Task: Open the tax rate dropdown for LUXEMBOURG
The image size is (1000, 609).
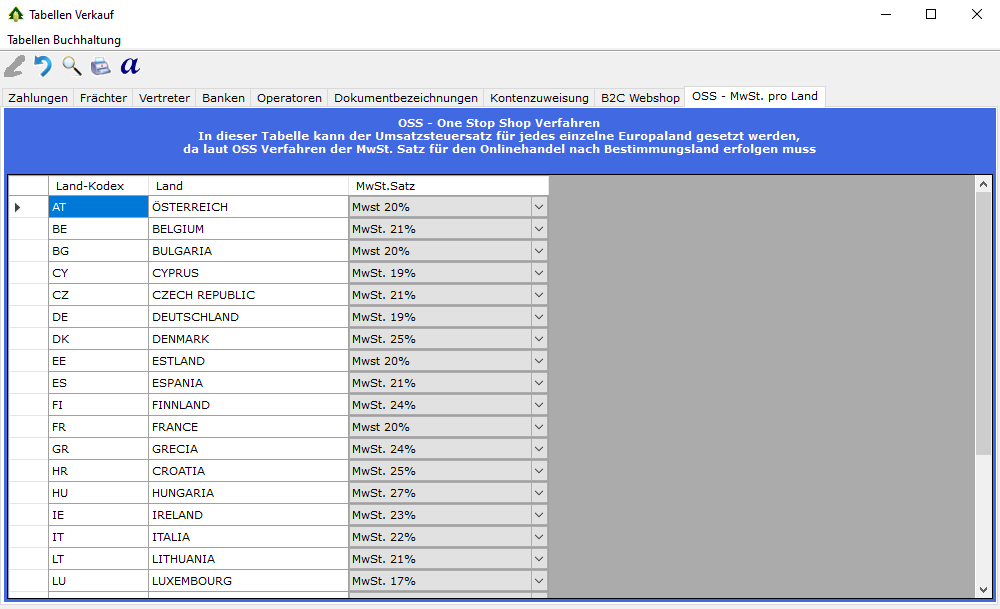Action: 539,581
